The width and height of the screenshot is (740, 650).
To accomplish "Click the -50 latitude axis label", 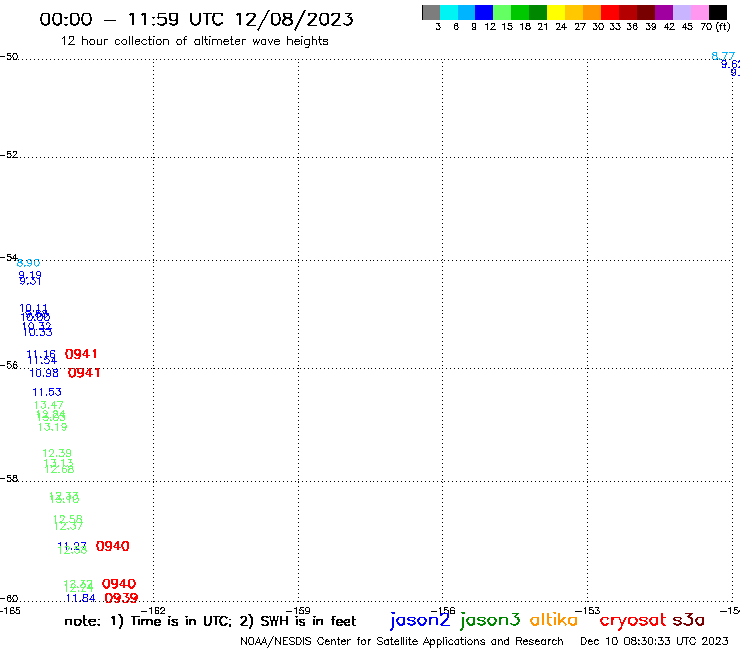I will click(9, 57).
